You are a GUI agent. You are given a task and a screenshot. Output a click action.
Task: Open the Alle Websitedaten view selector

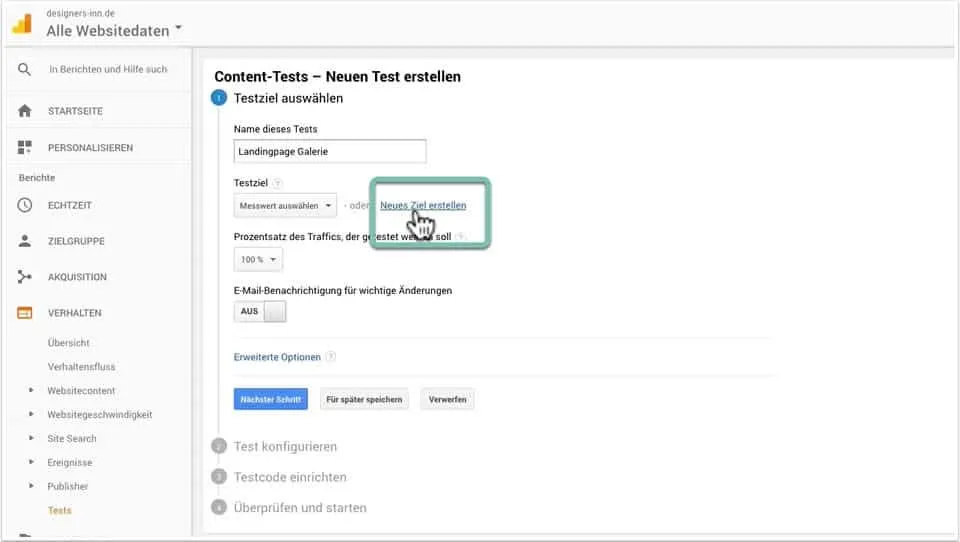point(114,30)
